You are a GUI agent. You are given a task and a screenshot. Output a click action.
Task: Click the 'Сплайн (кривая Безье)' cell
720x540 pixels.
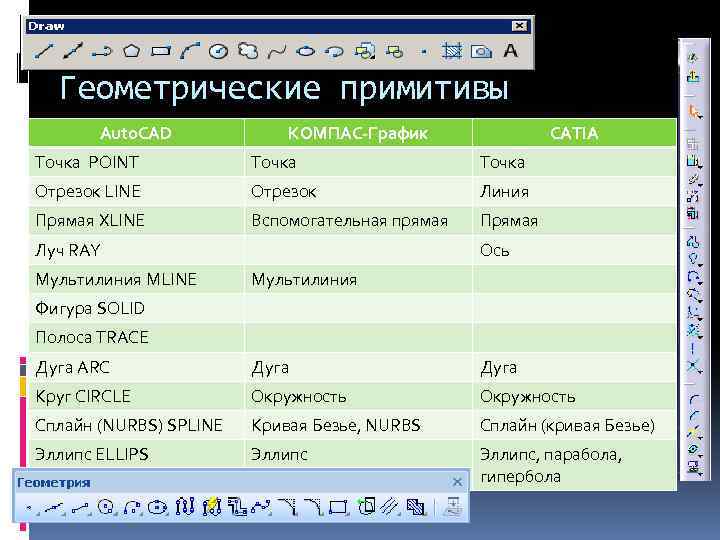click(x=574, y=425)
